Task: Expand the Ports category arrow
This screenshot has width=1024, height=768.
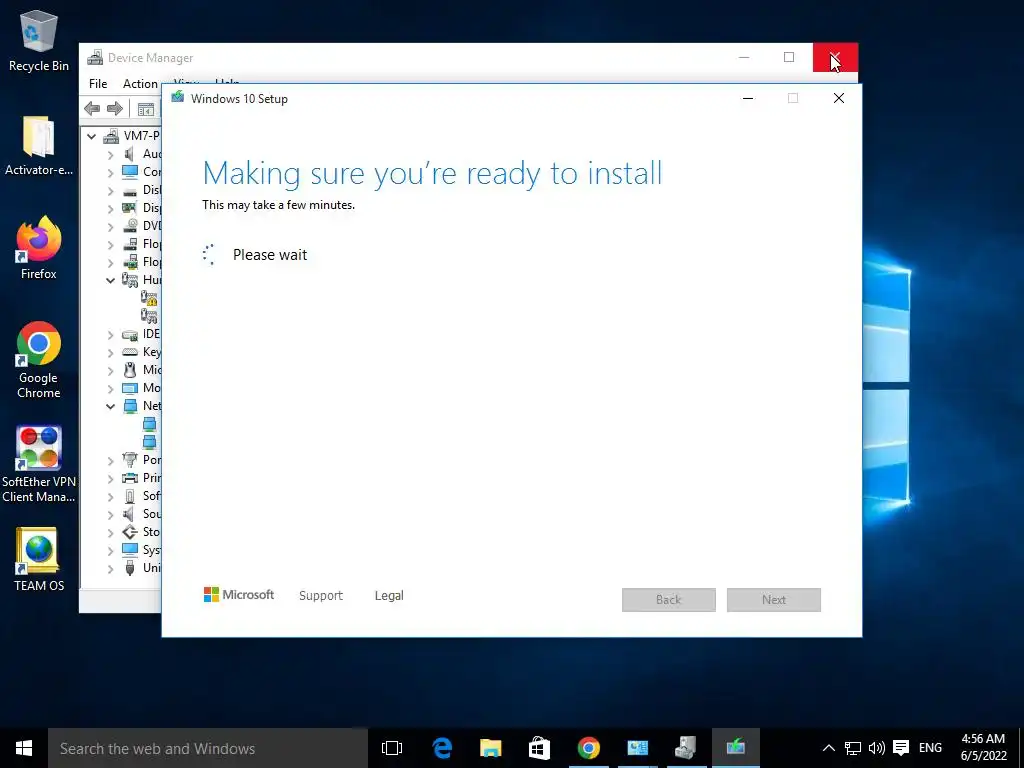Action: click(110, 460)
